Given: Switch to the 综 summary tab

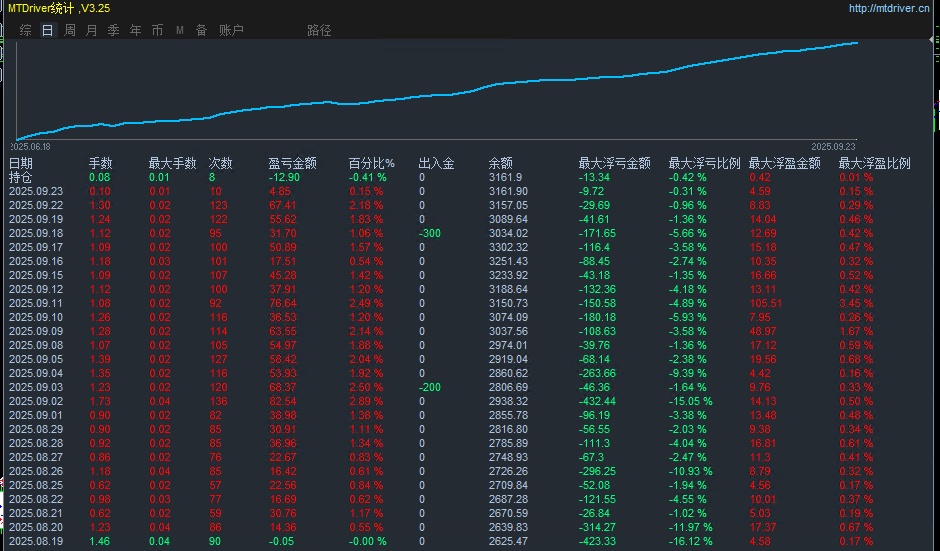Looking at the screenshot, I should [x=25, y=30].
